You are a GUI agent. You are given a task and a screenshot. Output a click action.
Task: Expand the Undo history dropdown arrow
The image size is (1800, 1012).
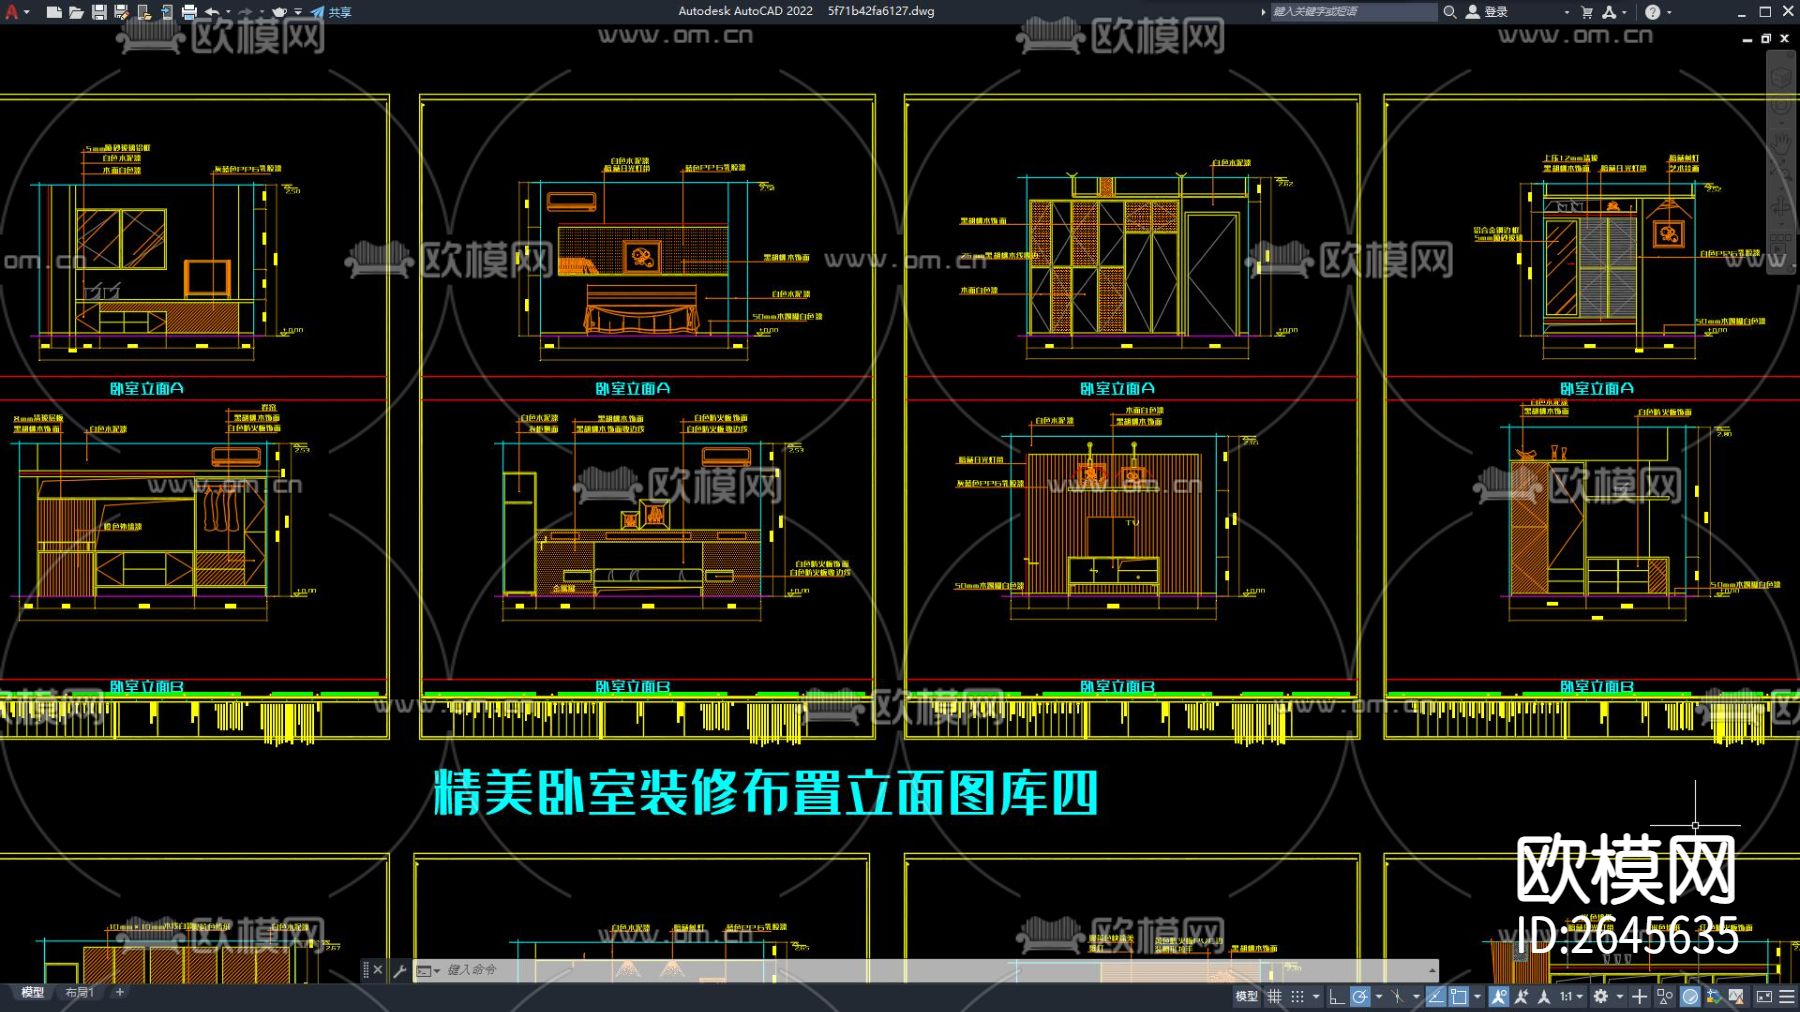[229, 12]
